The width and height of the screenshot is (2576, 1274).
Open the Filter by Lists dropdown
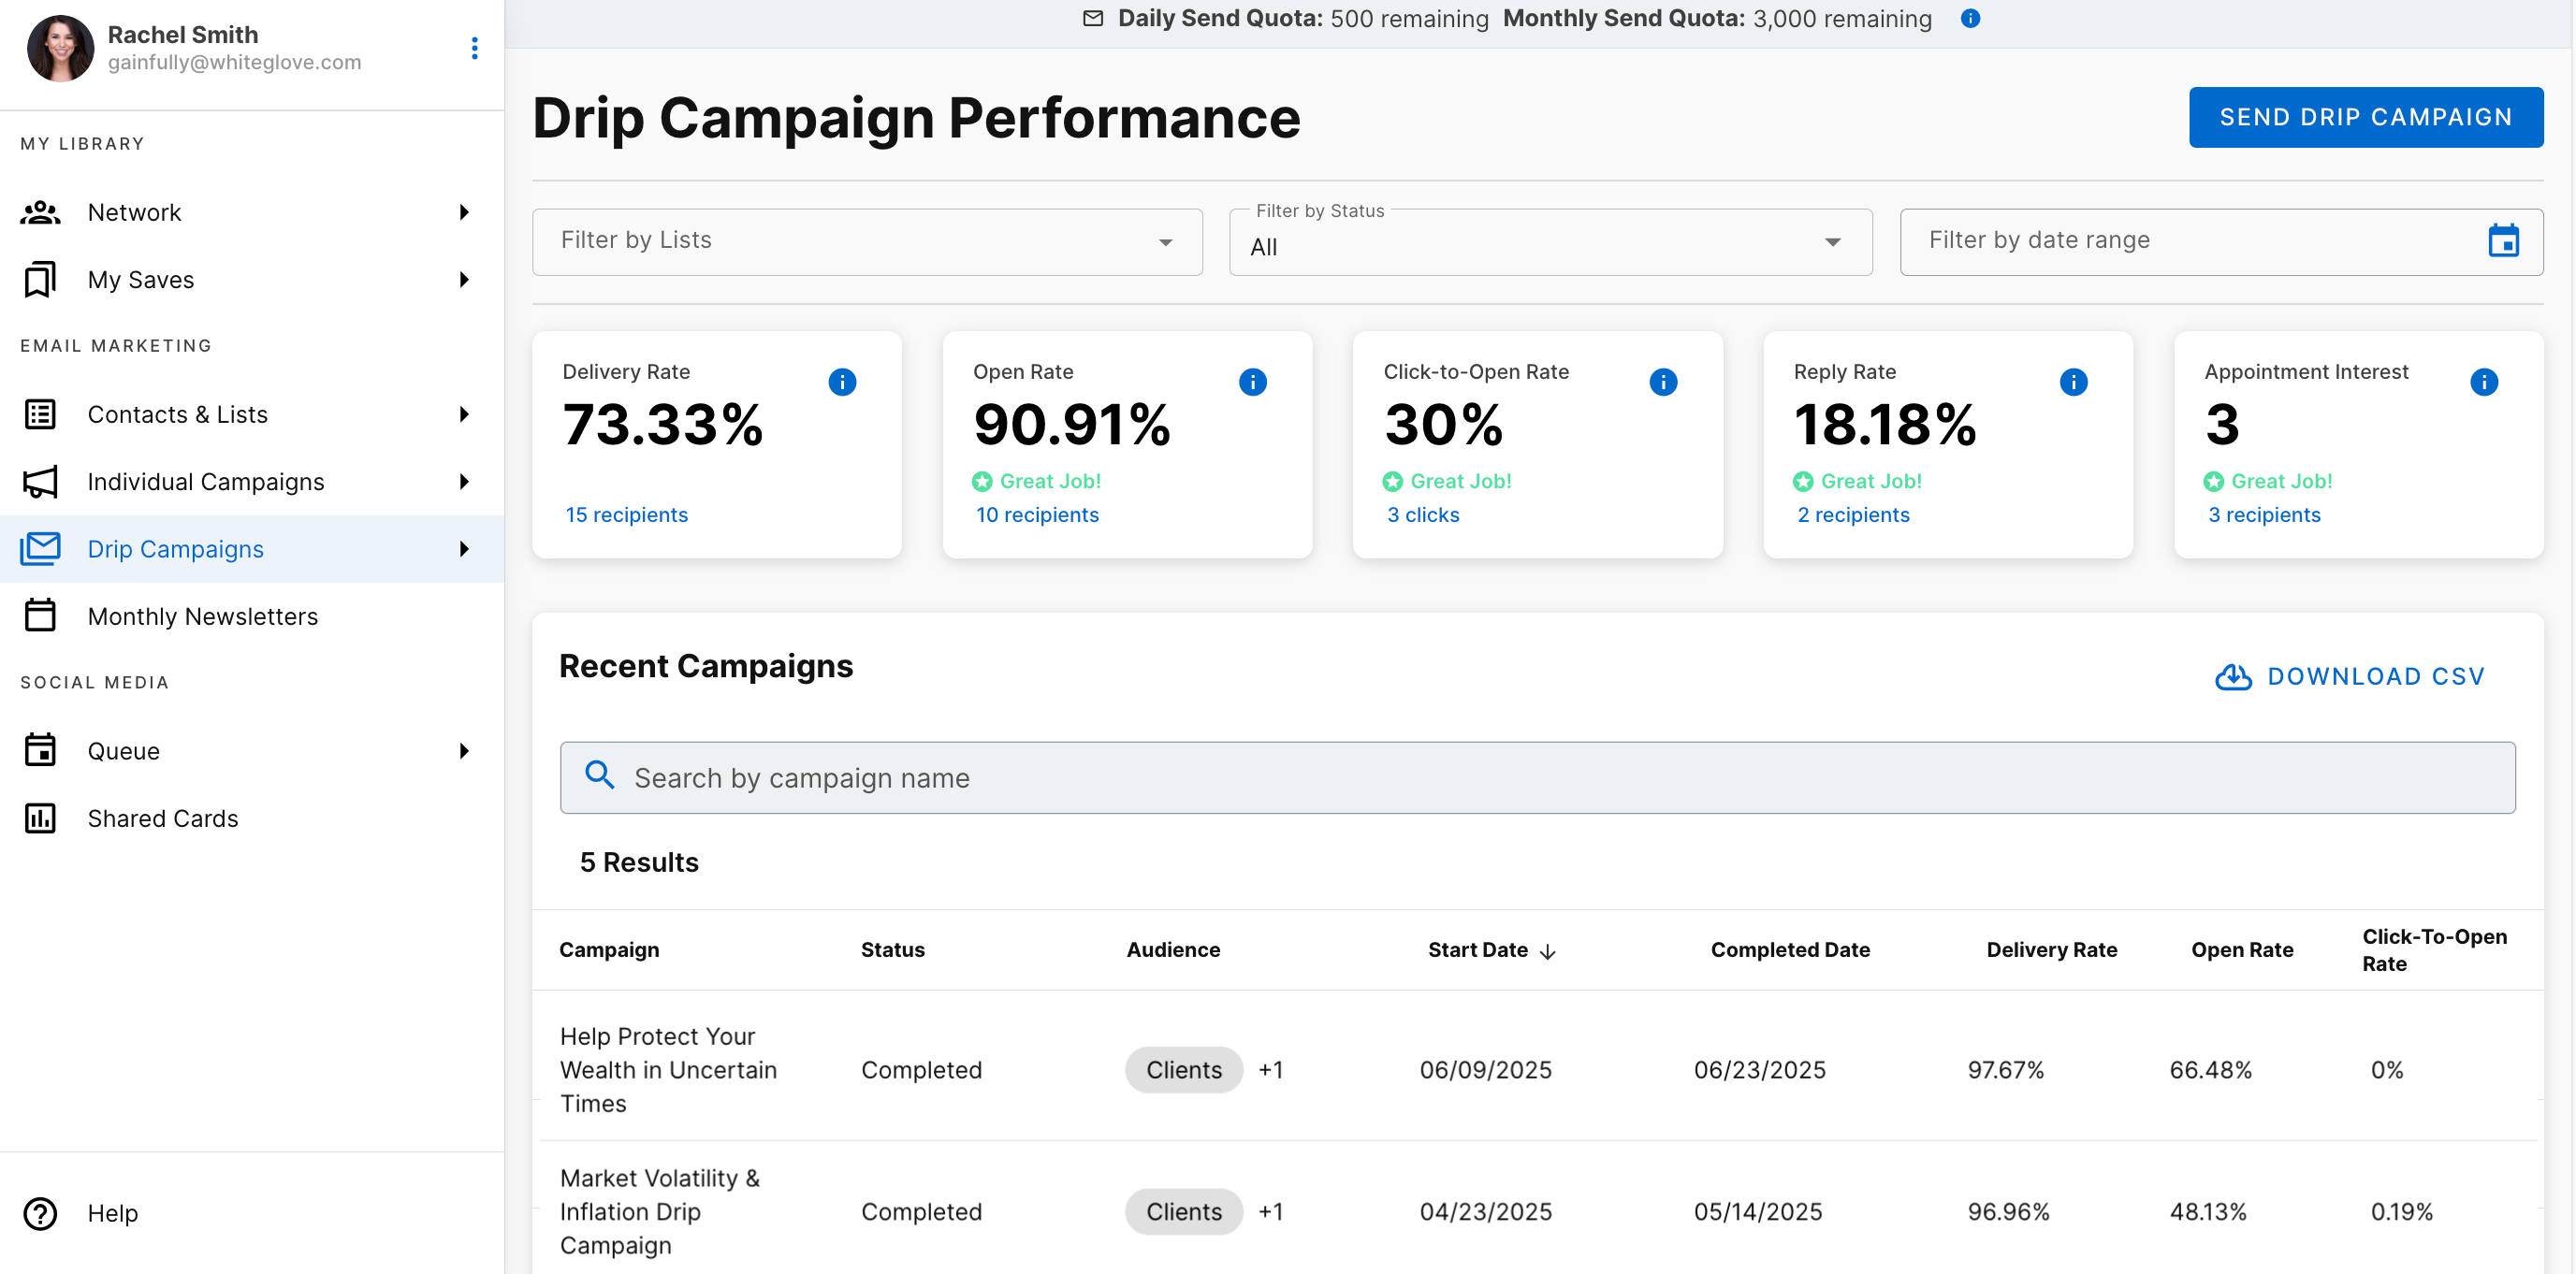point(866,242)
